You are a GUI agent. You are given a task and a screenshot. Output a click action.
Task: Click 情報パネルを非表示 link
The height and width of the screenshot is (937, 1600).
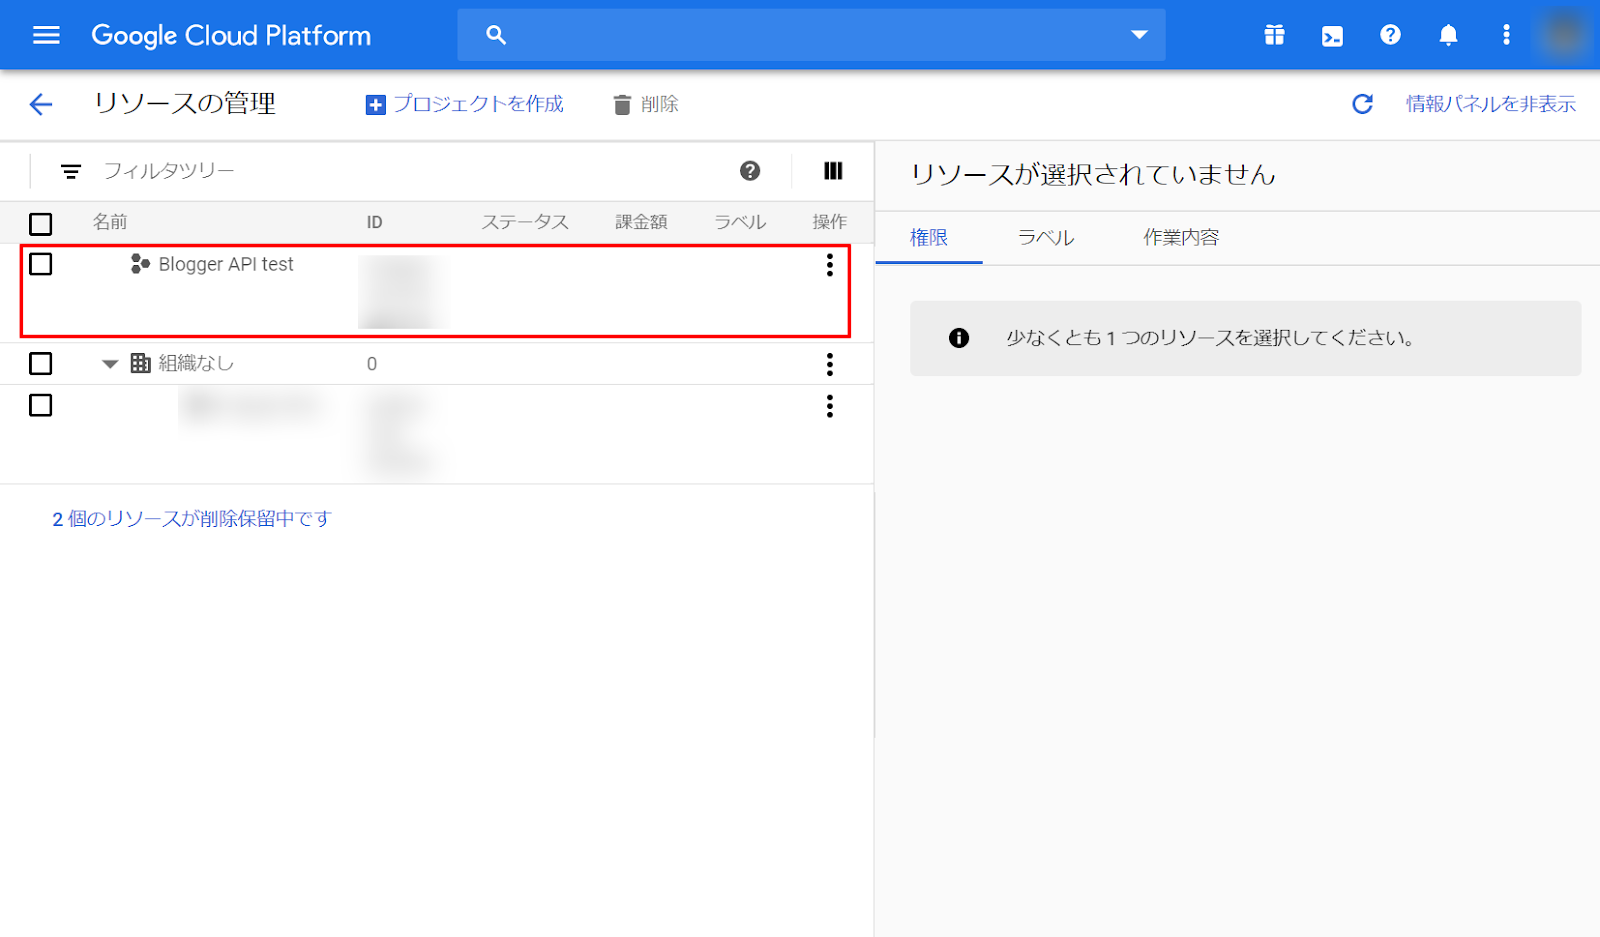coord(1491,104)
